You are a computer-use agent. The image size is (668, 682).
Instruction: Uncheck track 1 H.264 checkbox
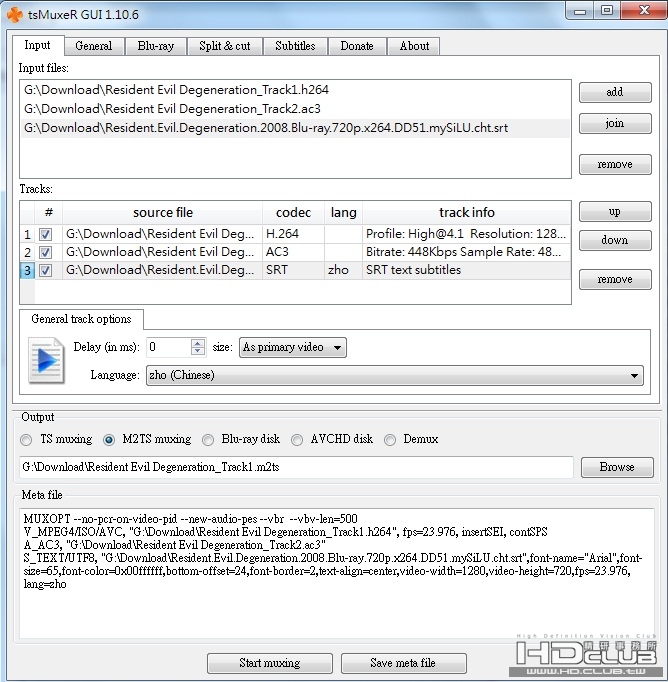45,234
